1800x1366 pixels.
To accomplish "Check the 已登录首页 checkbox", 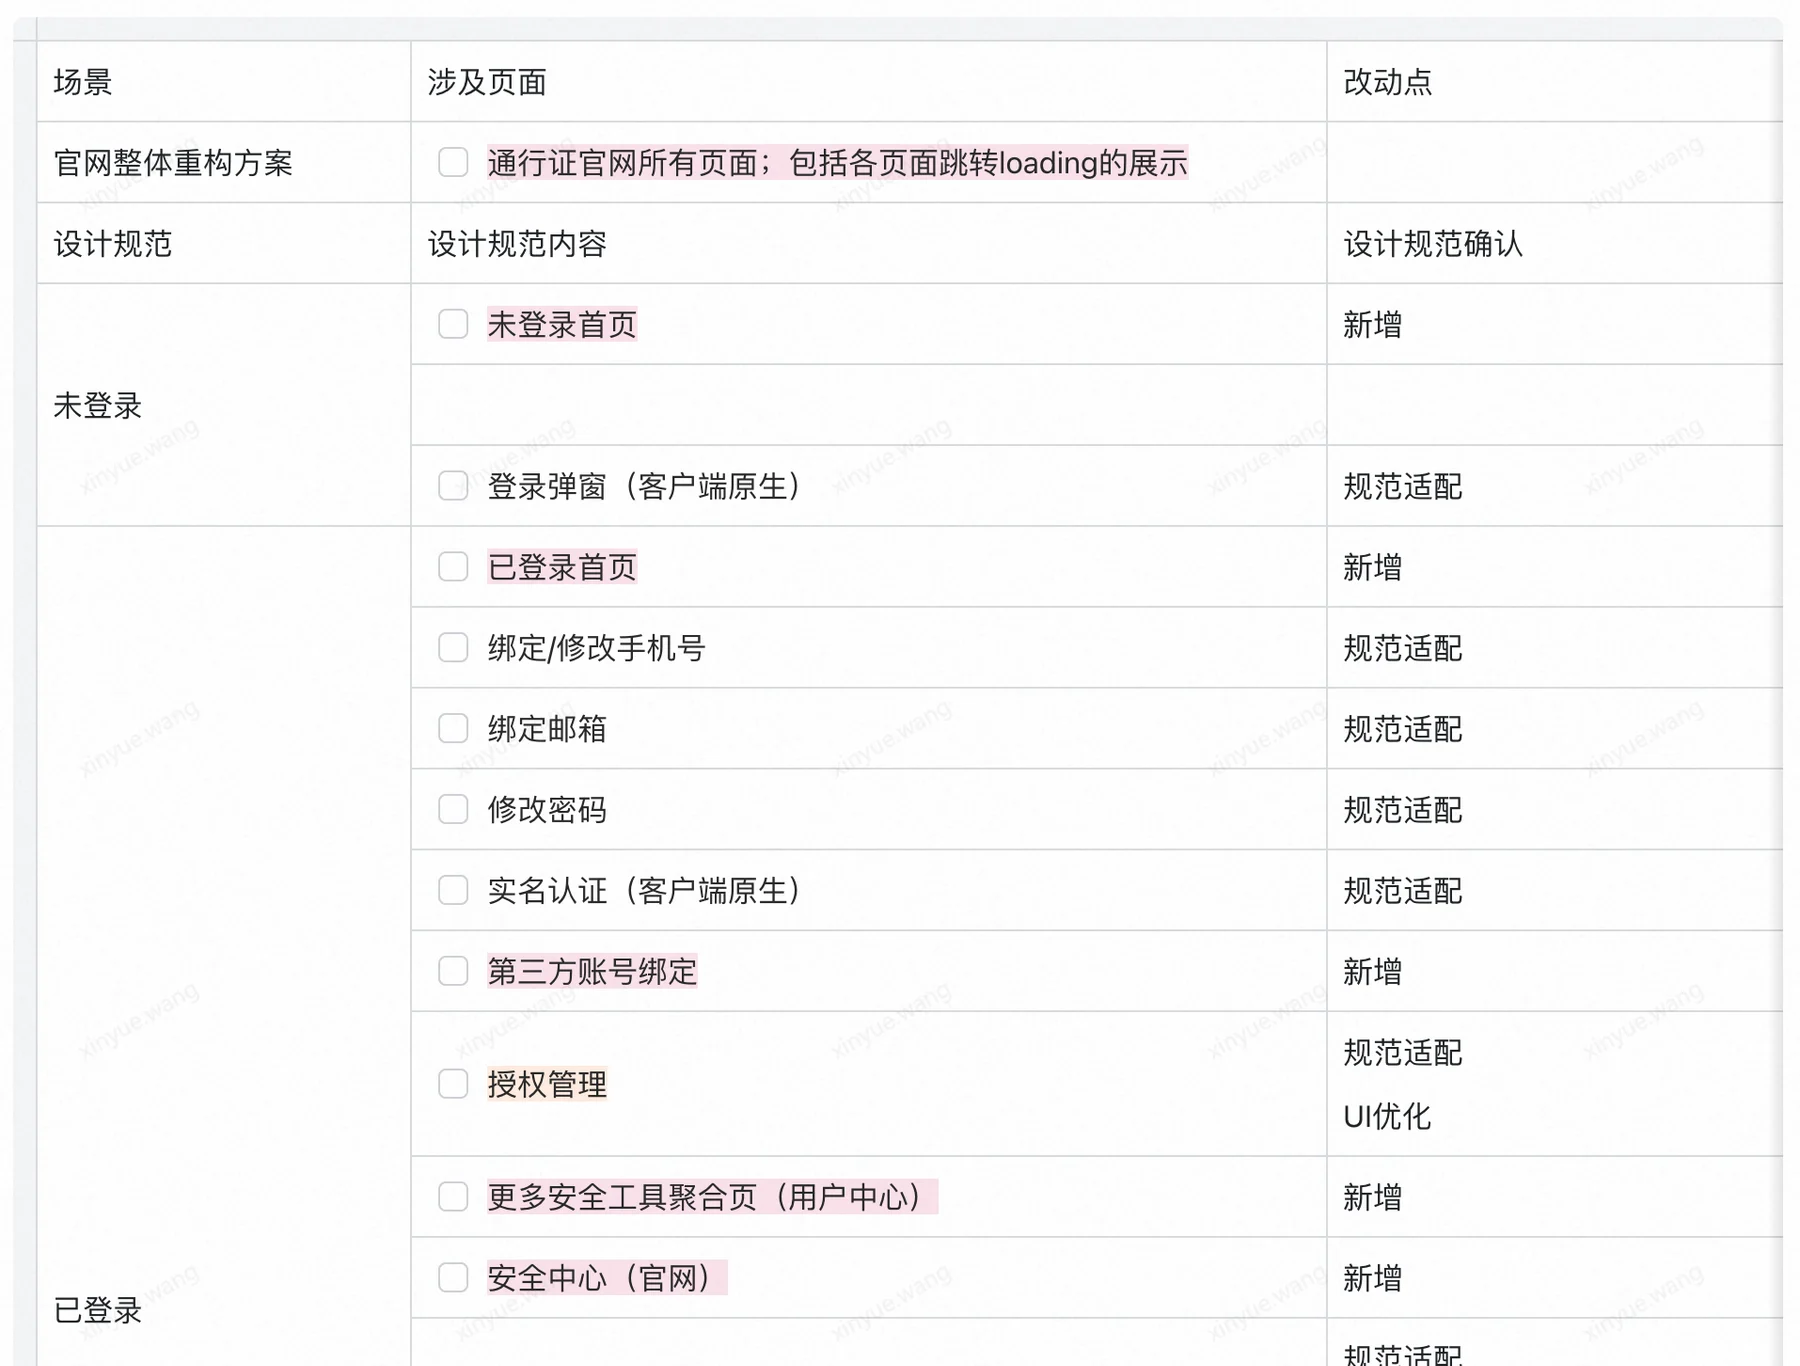I will click(453, 567).
